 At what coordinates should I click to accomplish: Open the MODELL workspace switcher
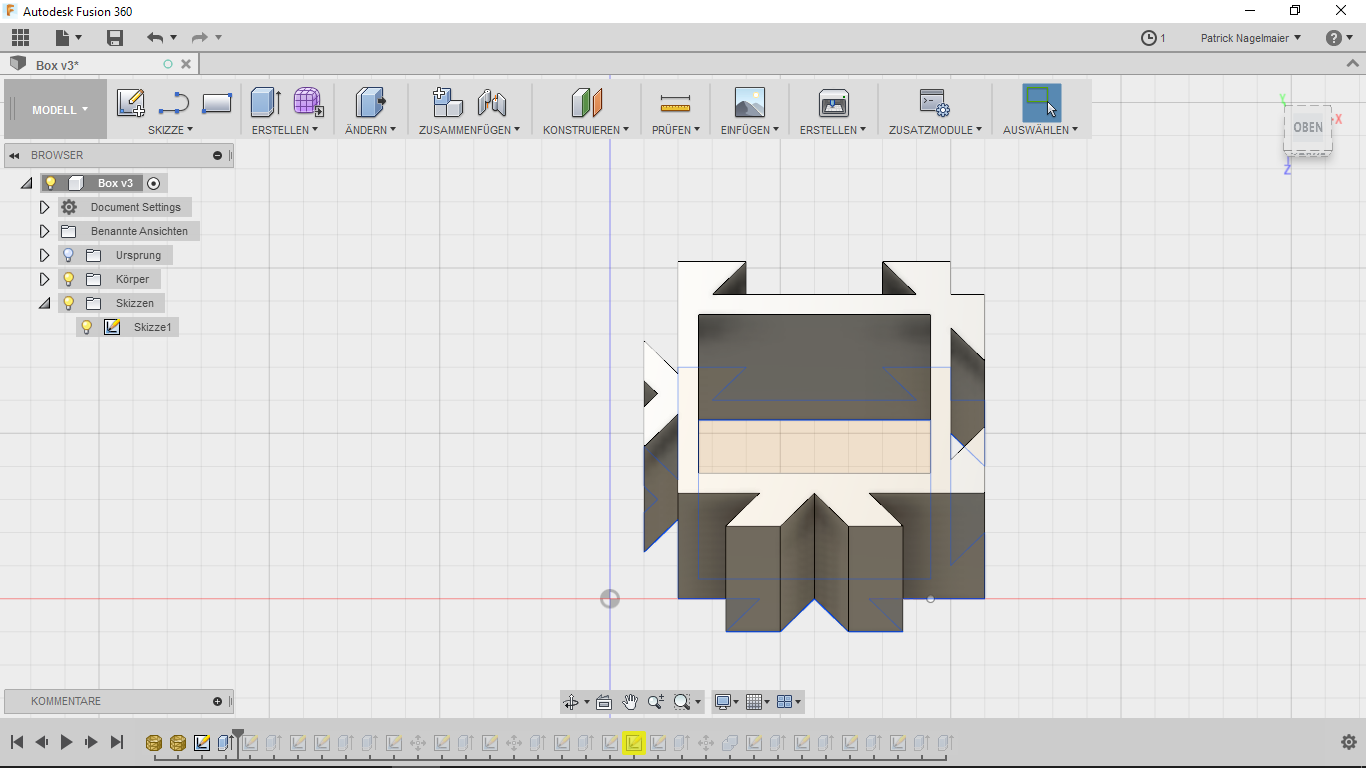[x=54, y=110]
